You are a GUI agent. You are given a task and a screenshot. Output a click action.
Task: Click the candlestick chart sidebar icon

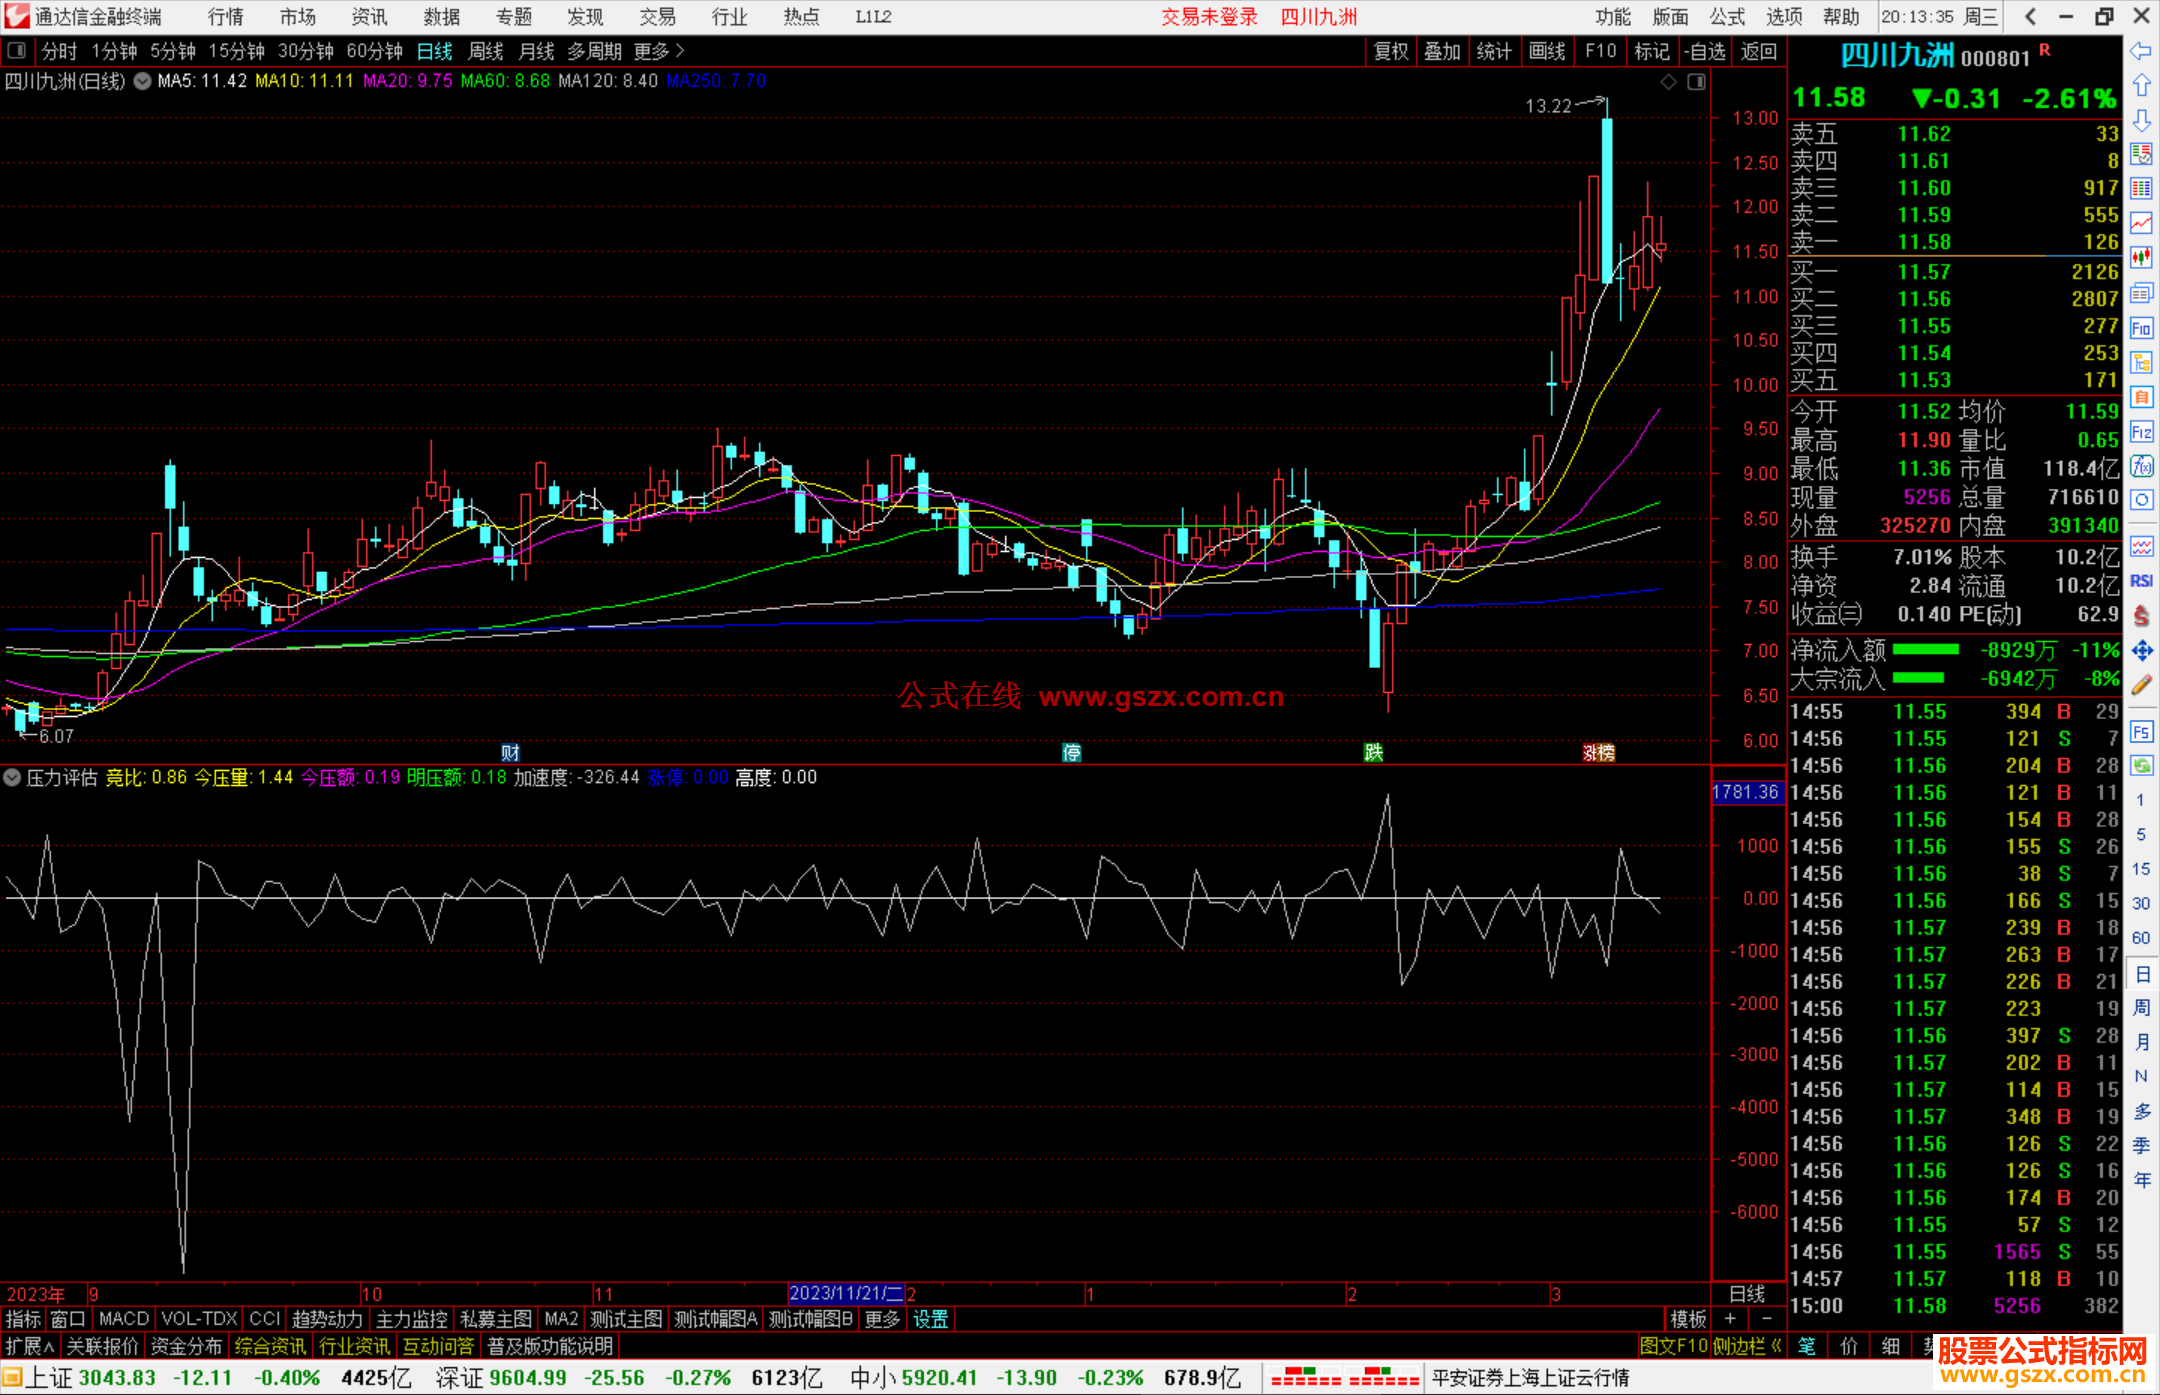click(x=2141, y=257)
